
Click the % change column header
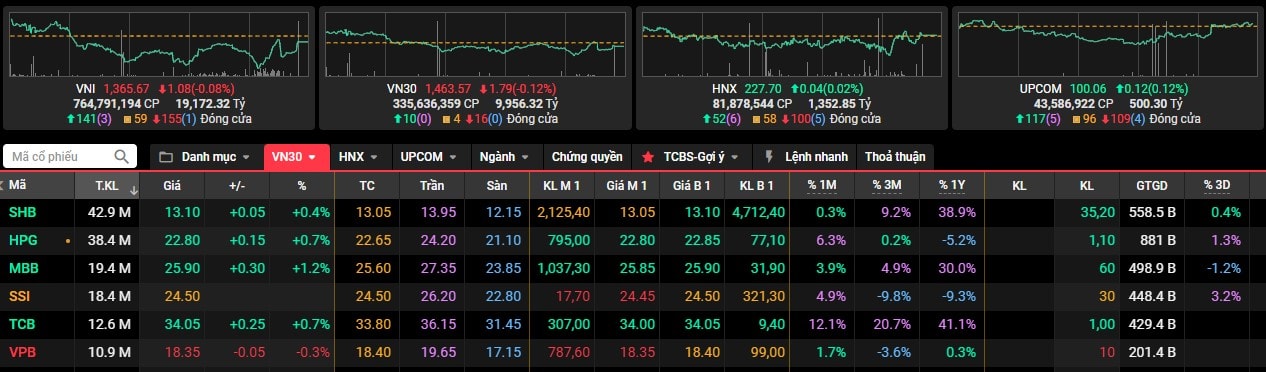[x=301, y=185]
